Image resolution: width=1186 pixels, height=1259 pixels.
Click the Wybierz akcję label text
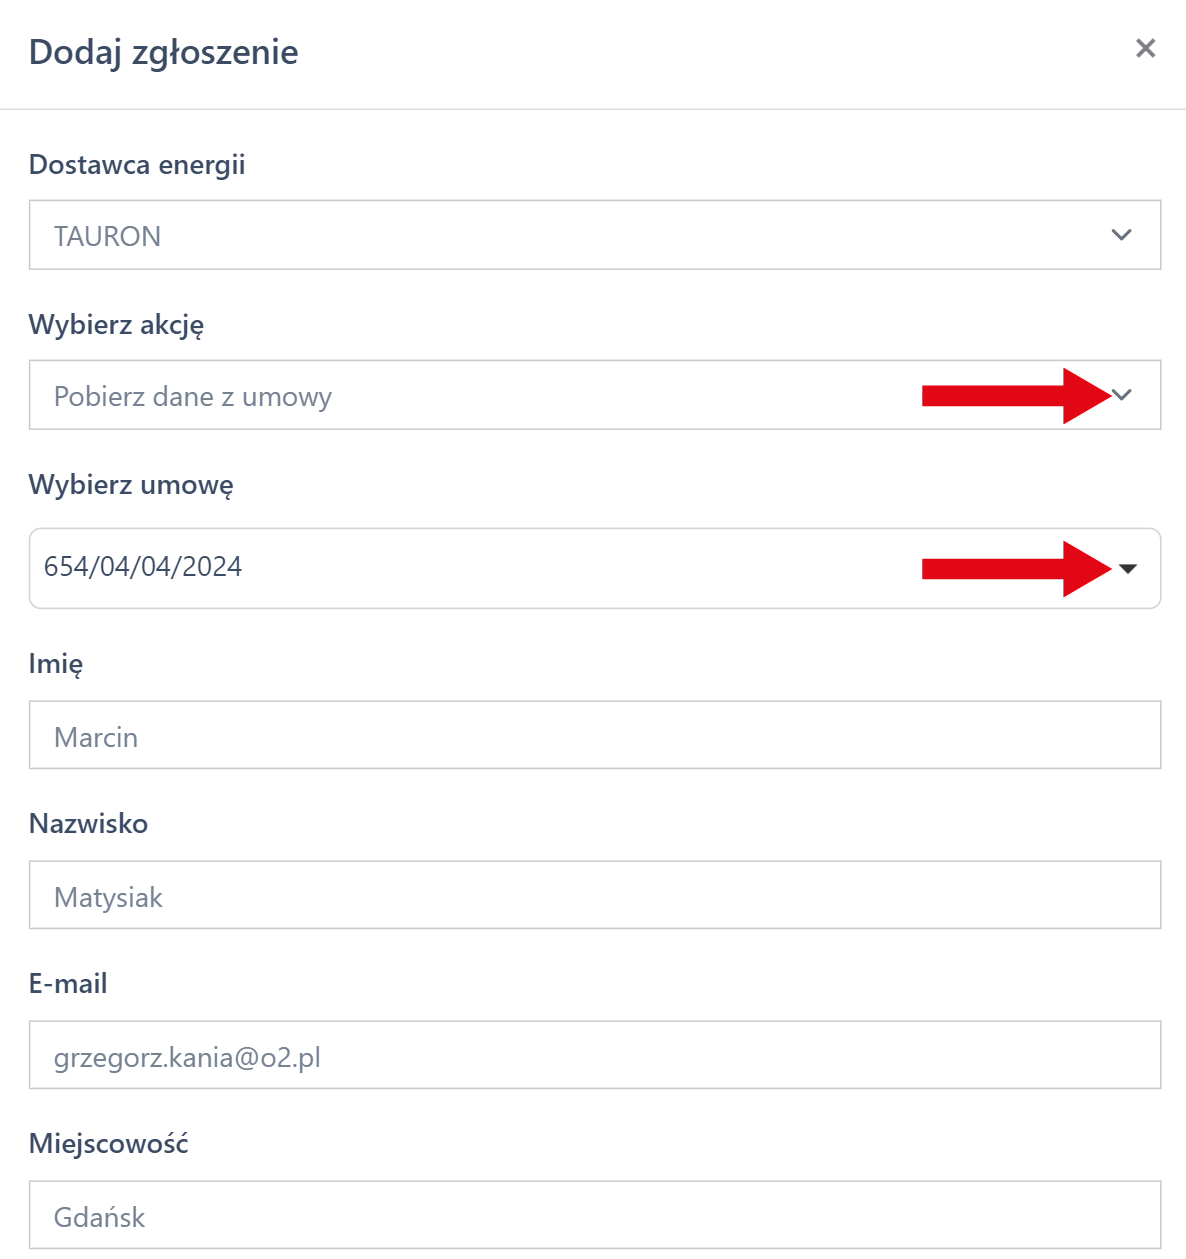116,325
